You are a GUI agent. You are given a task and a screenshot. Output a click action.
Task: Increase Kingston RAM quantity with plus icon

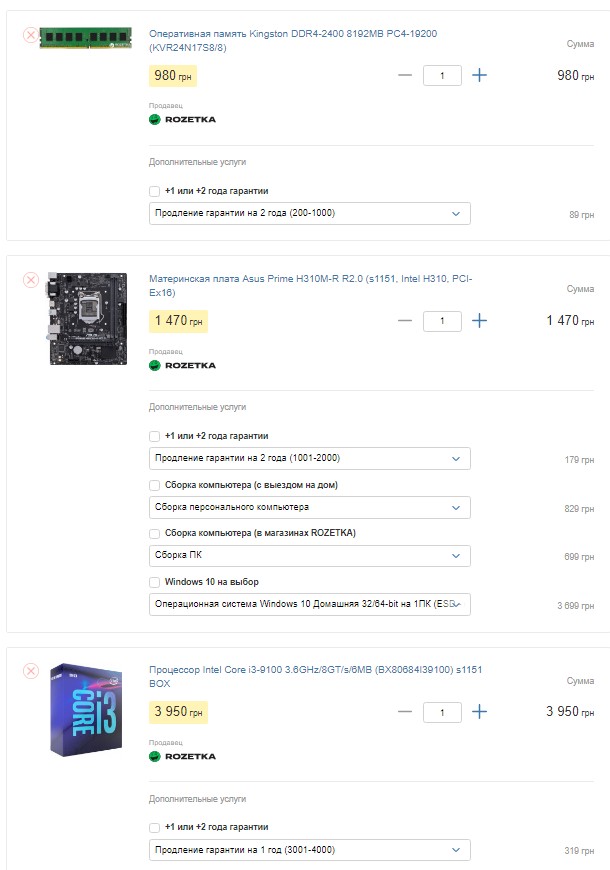tap(479, 75)
